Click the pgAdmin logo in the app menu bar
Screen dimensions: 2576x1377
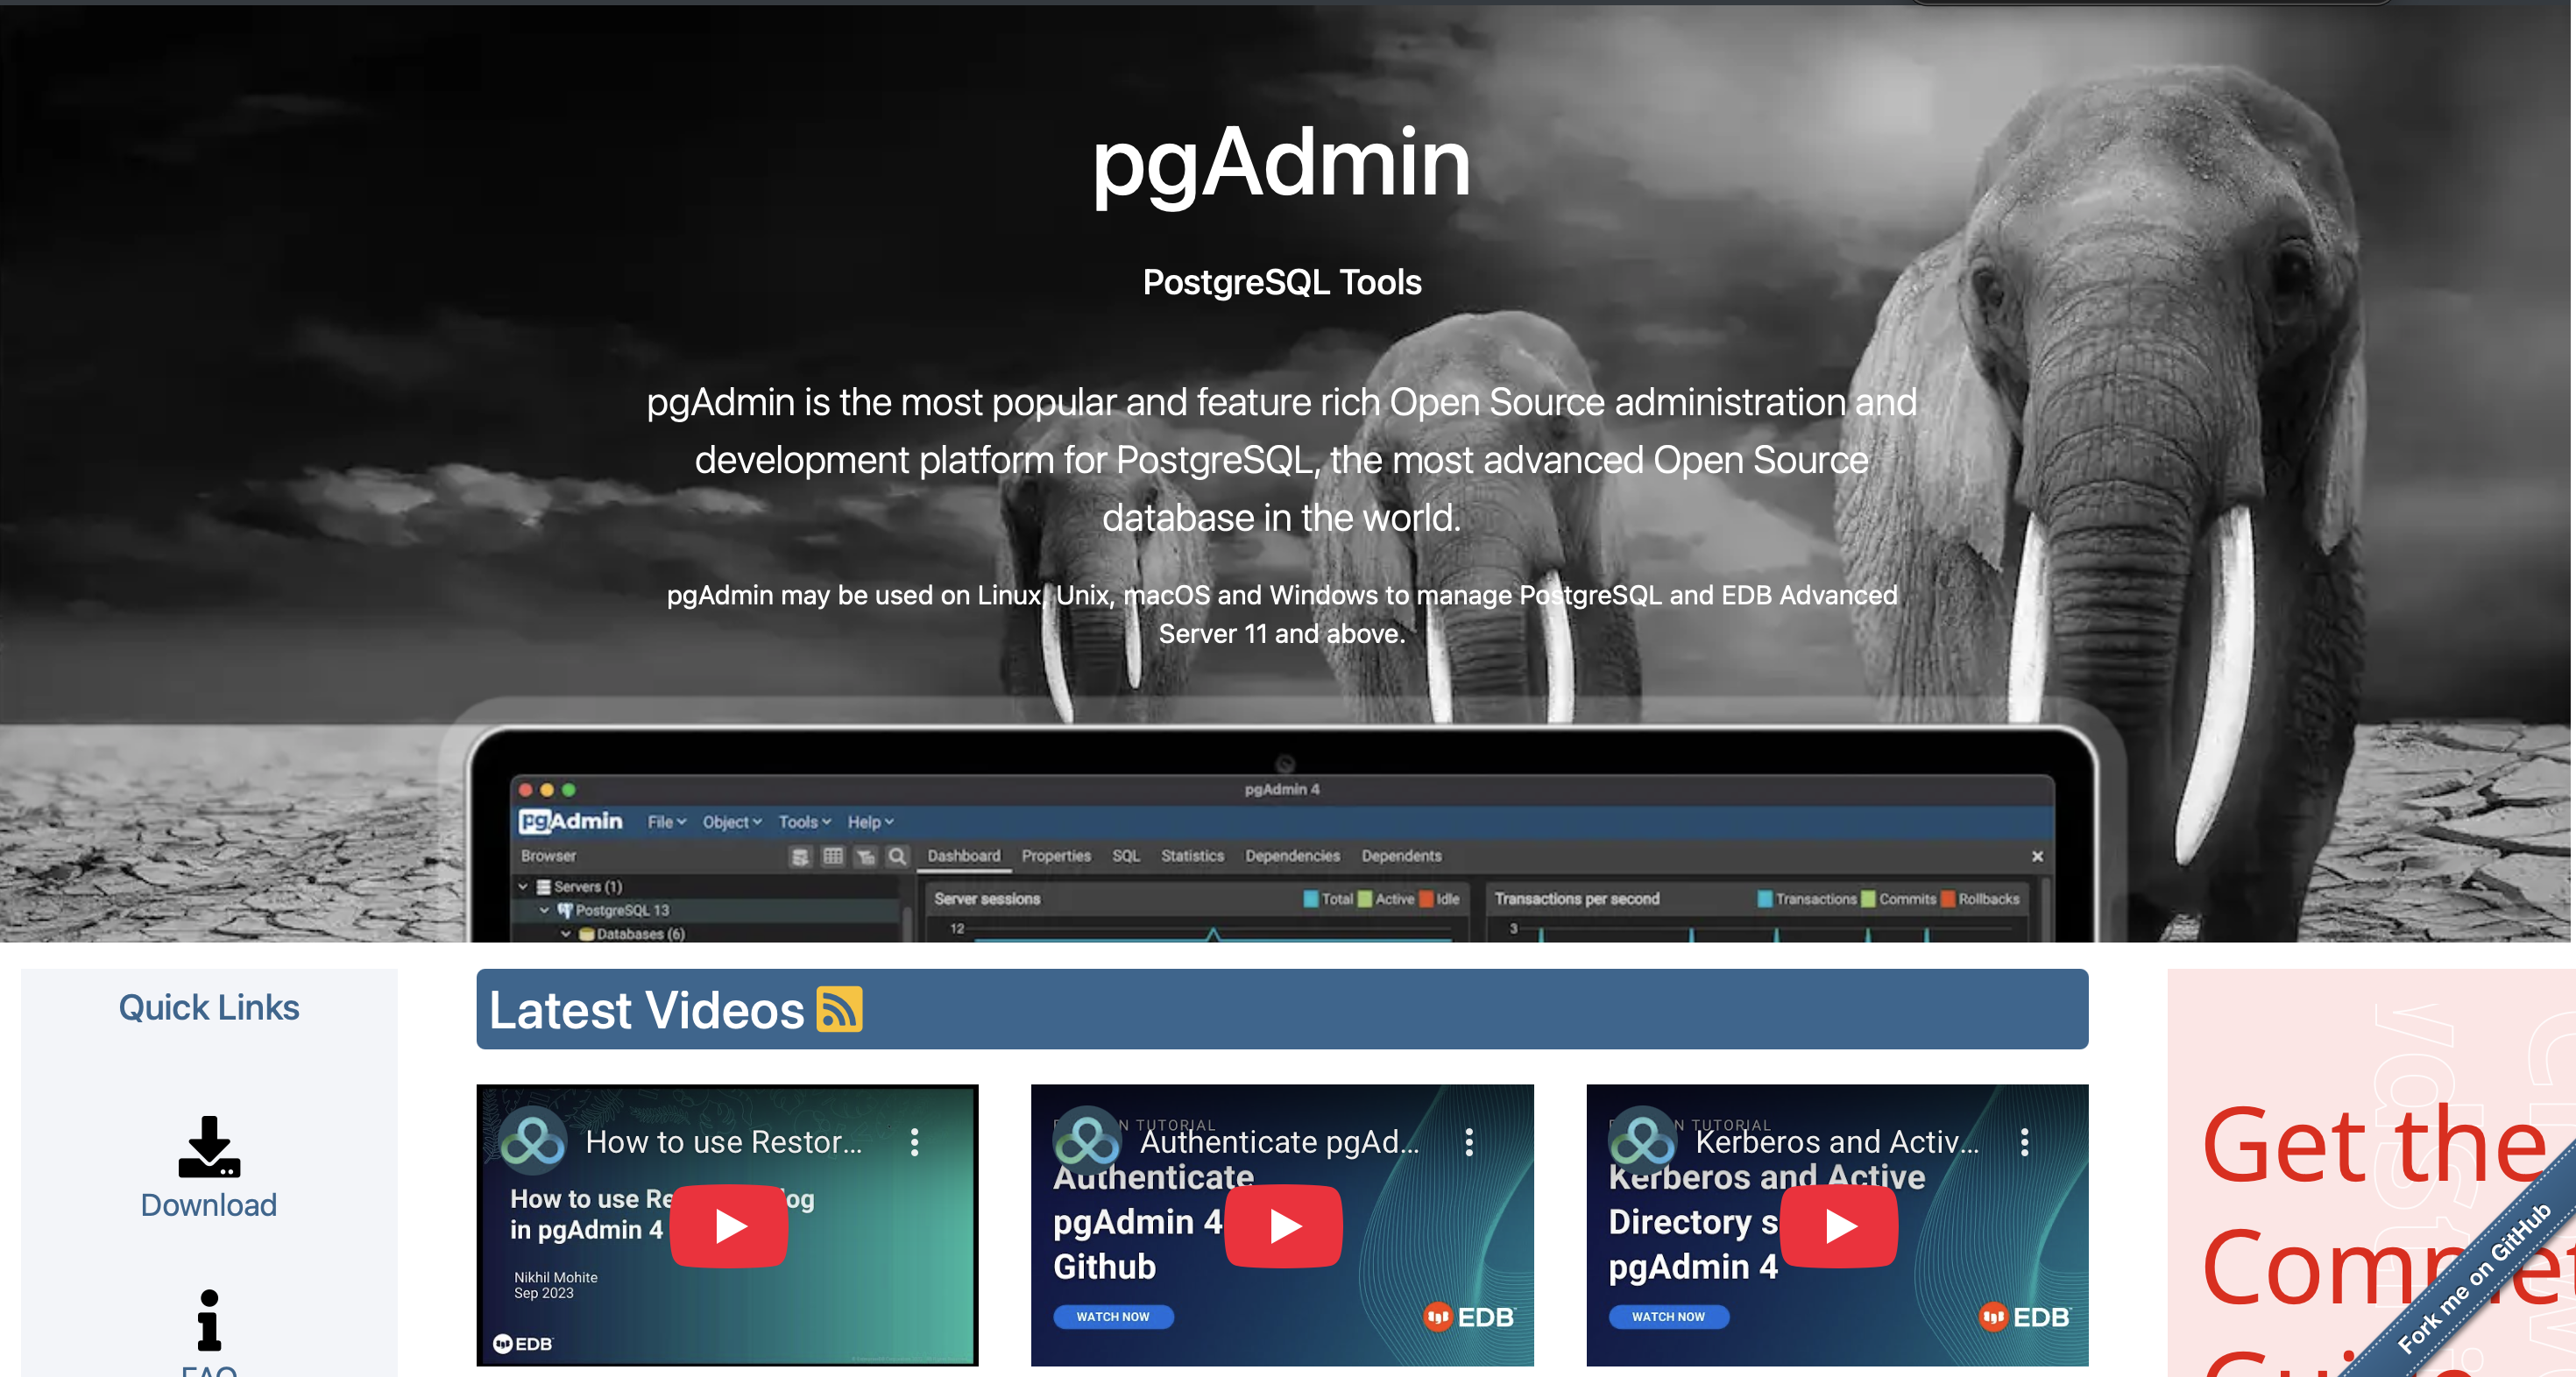coord(570,820)
